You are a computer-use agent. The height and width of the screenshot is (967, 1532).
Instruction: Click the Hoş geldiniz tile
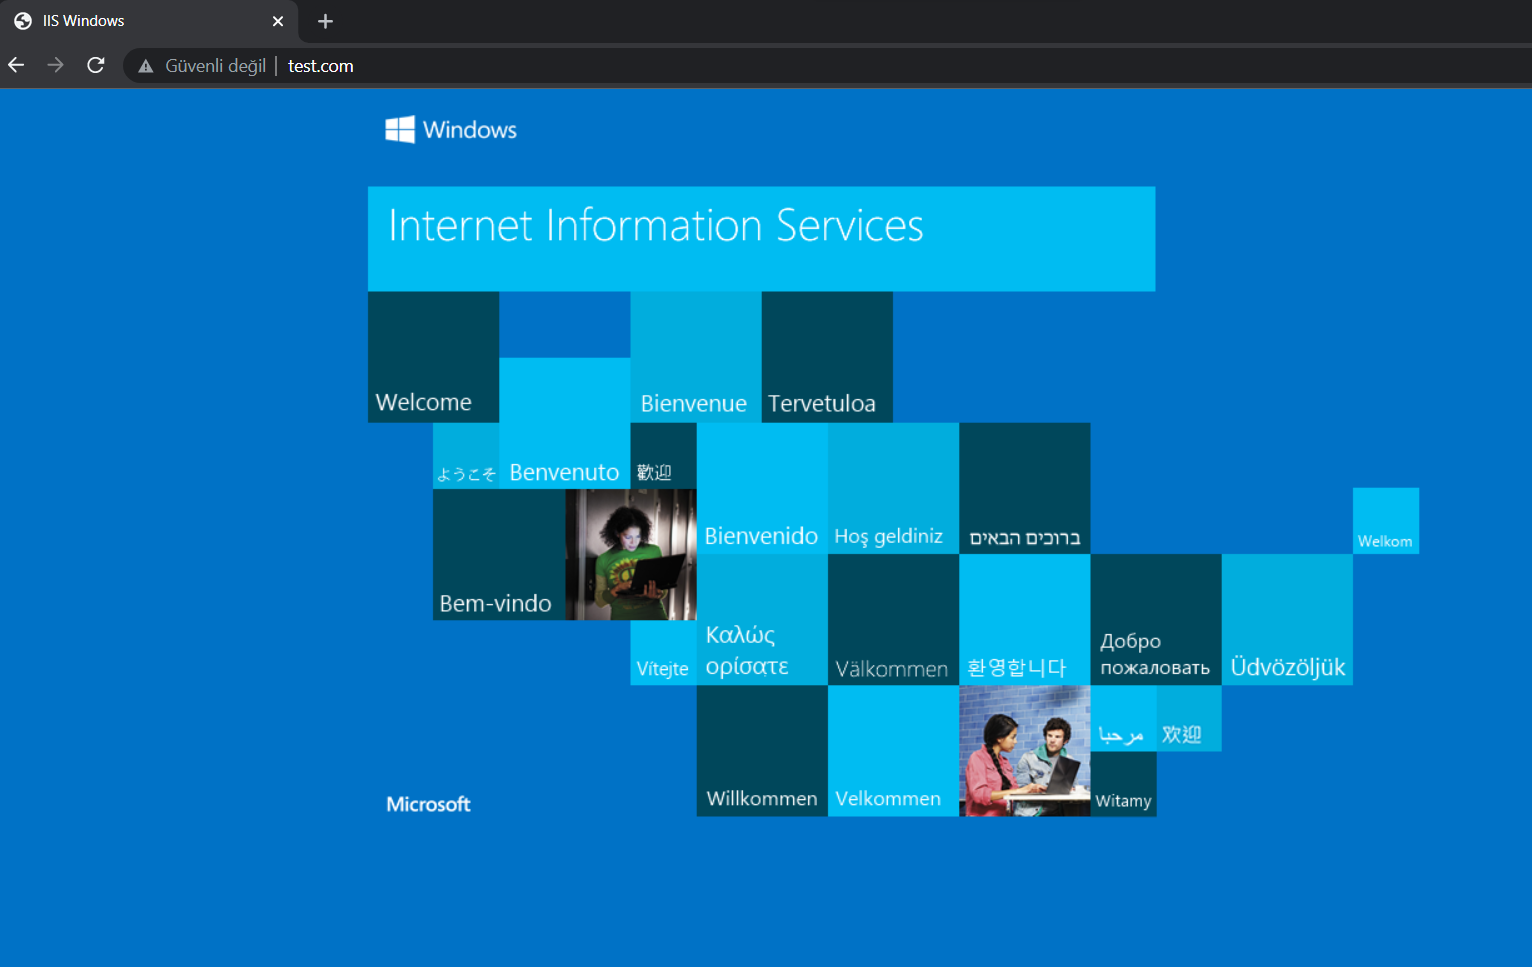click(x=893, y=488)
